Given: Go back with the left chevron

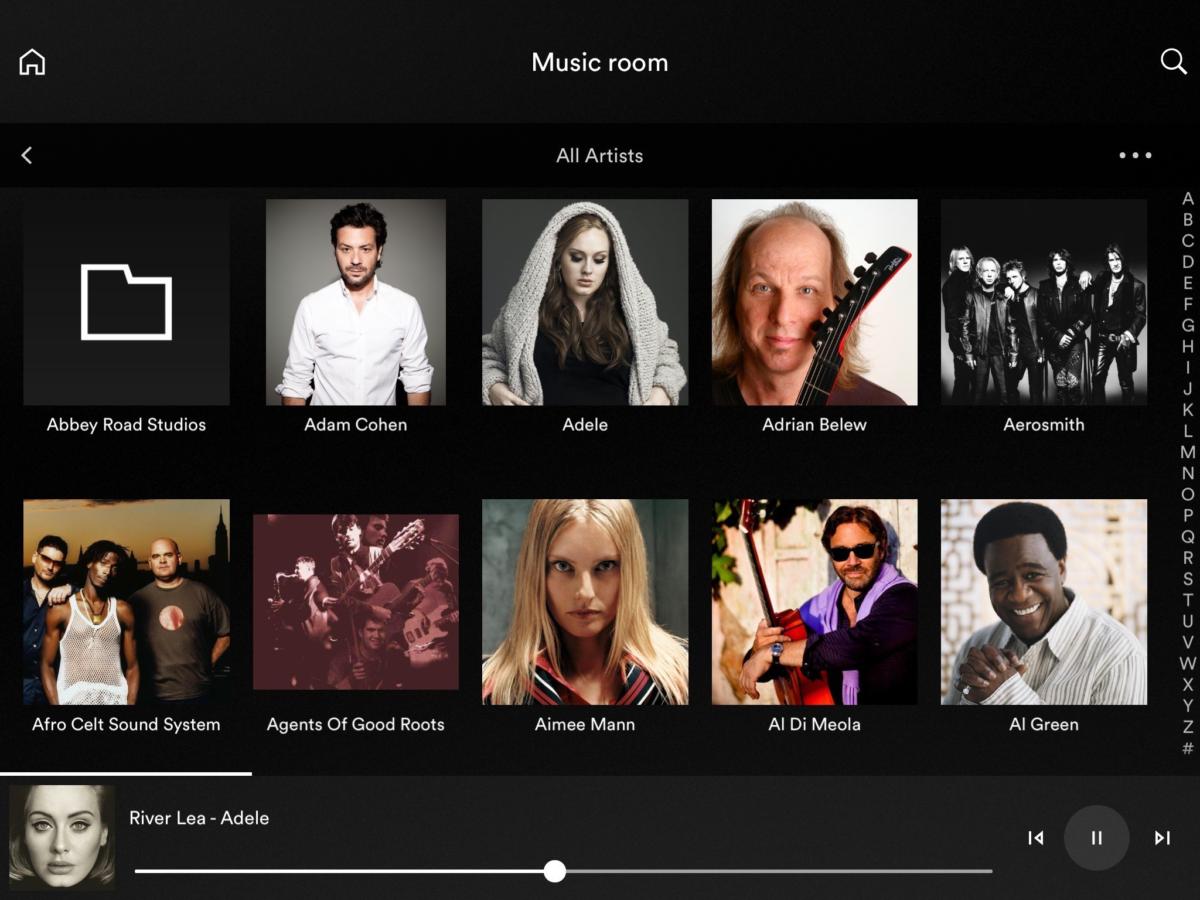Looking at the screenshot, I should tap(27, 155).
